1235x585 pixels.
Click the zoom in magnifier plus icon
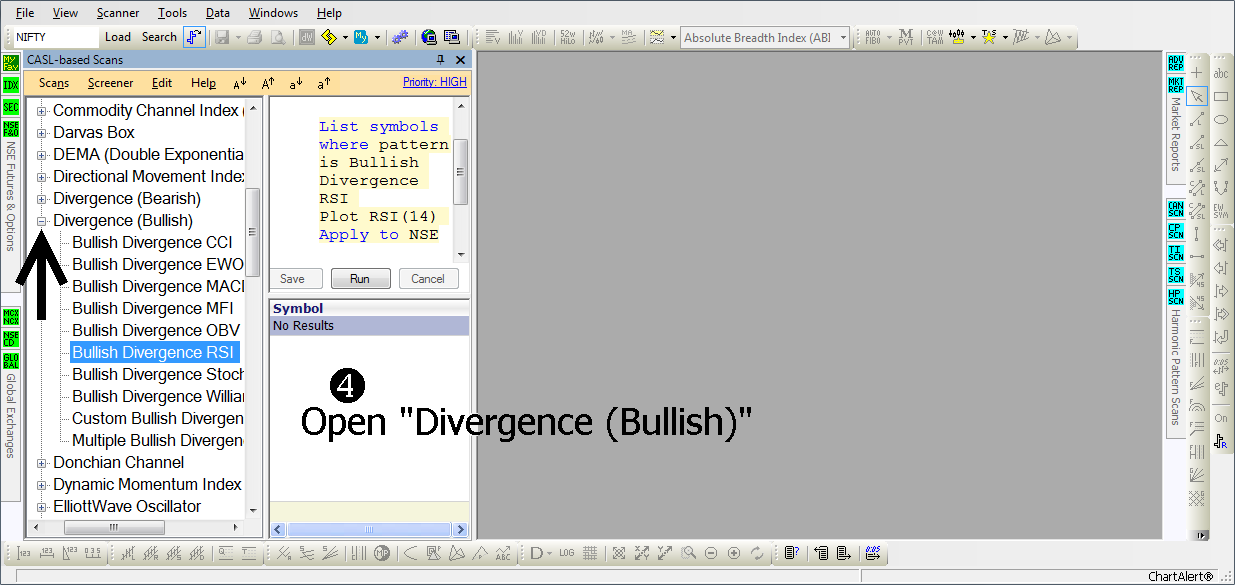(734, 553)
